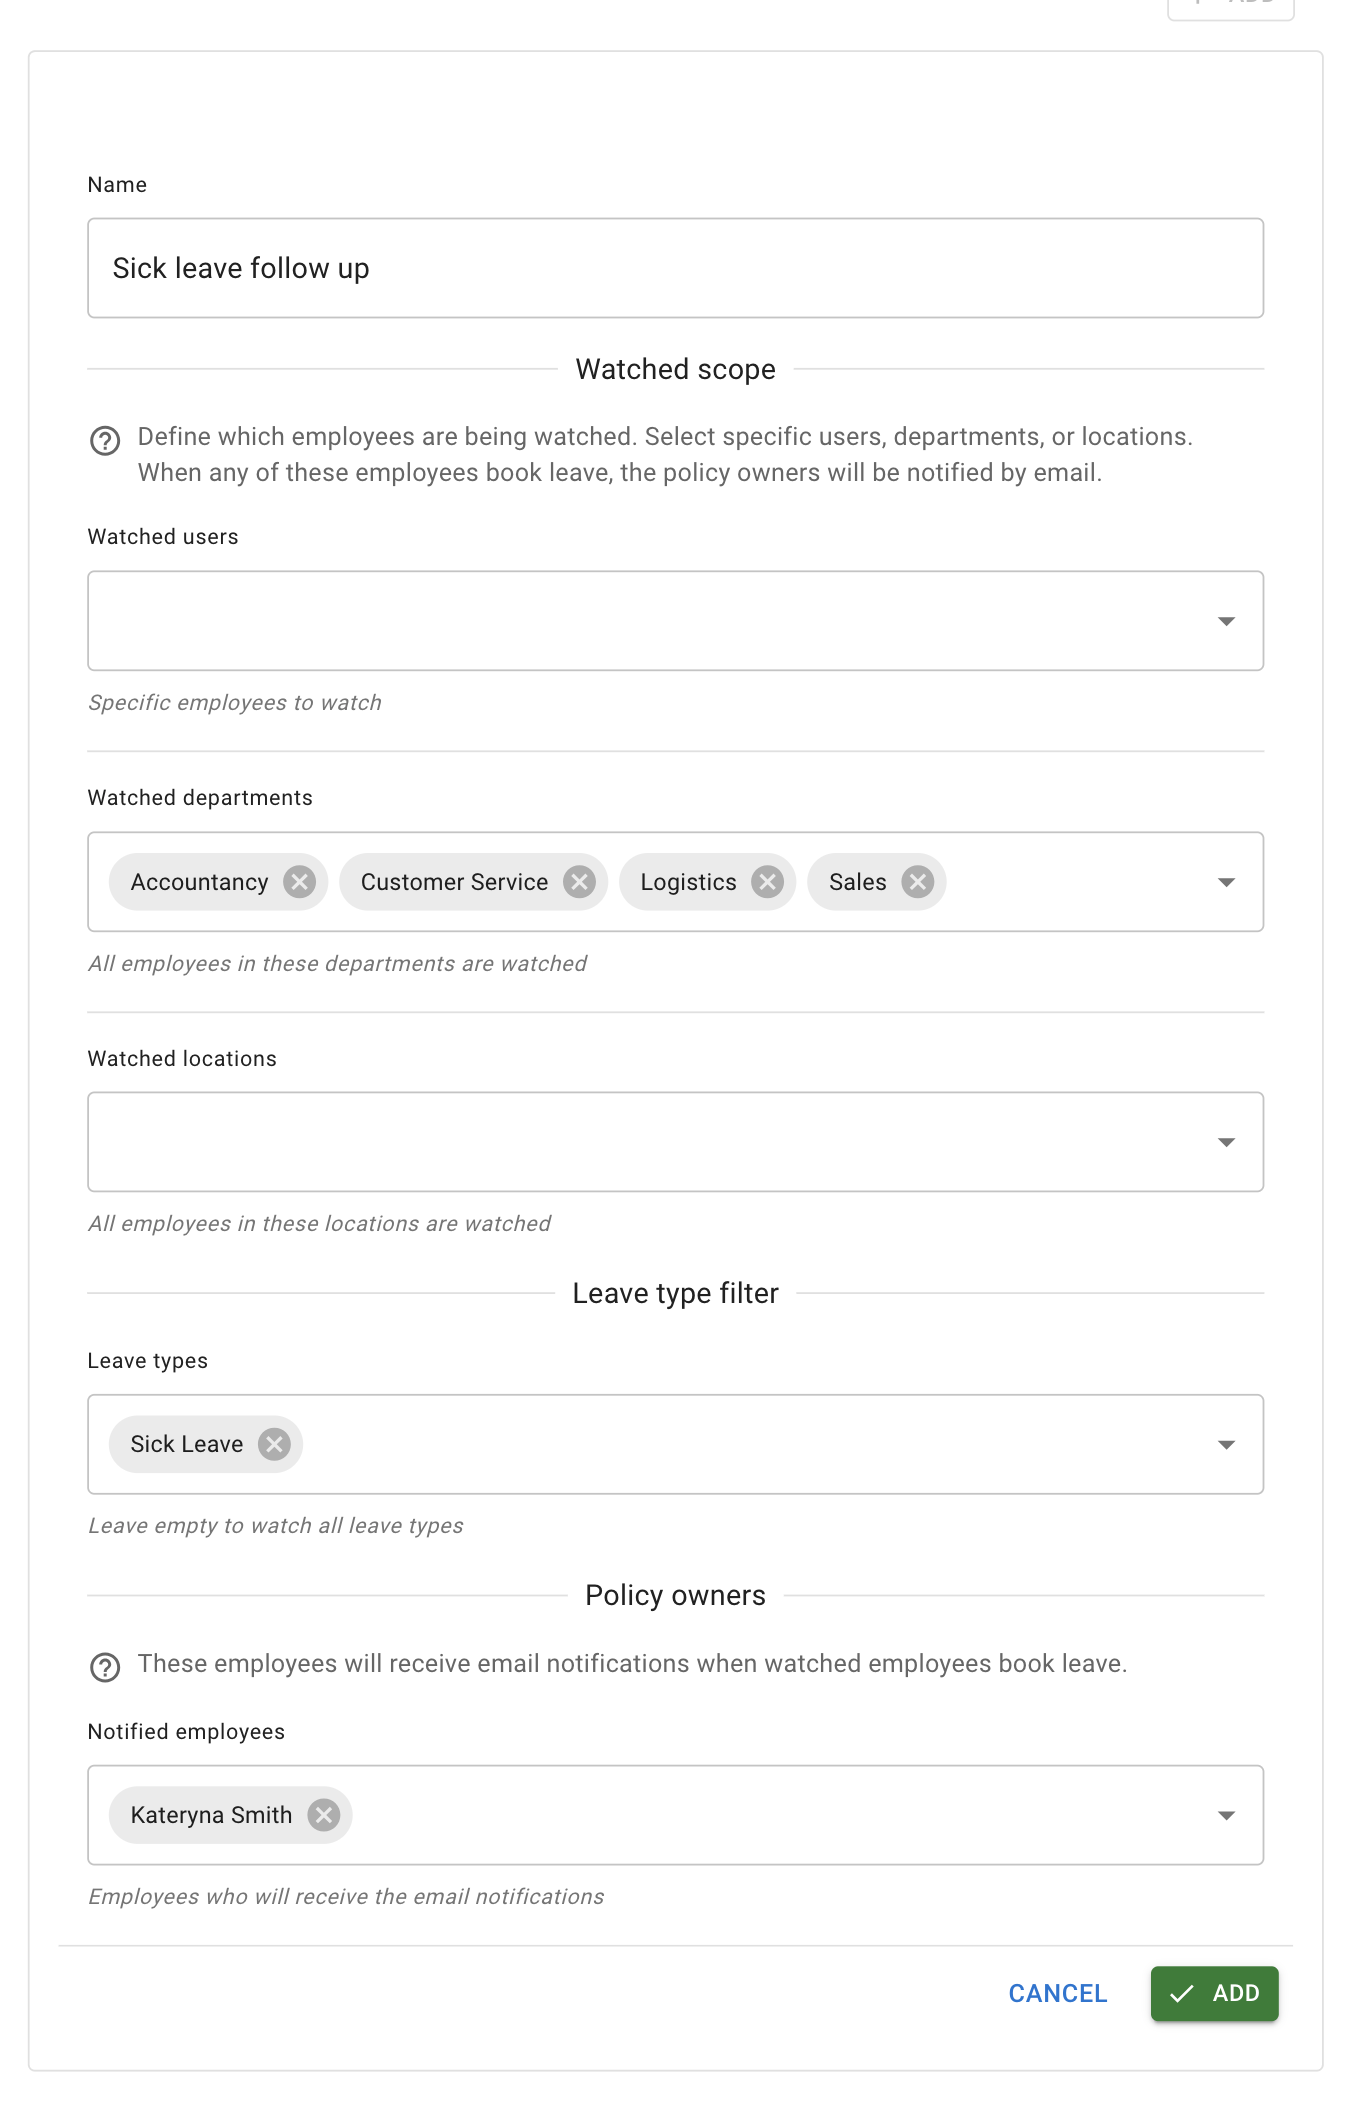Open the Watched locations dropdown
The height and width of the screenshot is (2102, 1348).
[x=1227, y=1141]
